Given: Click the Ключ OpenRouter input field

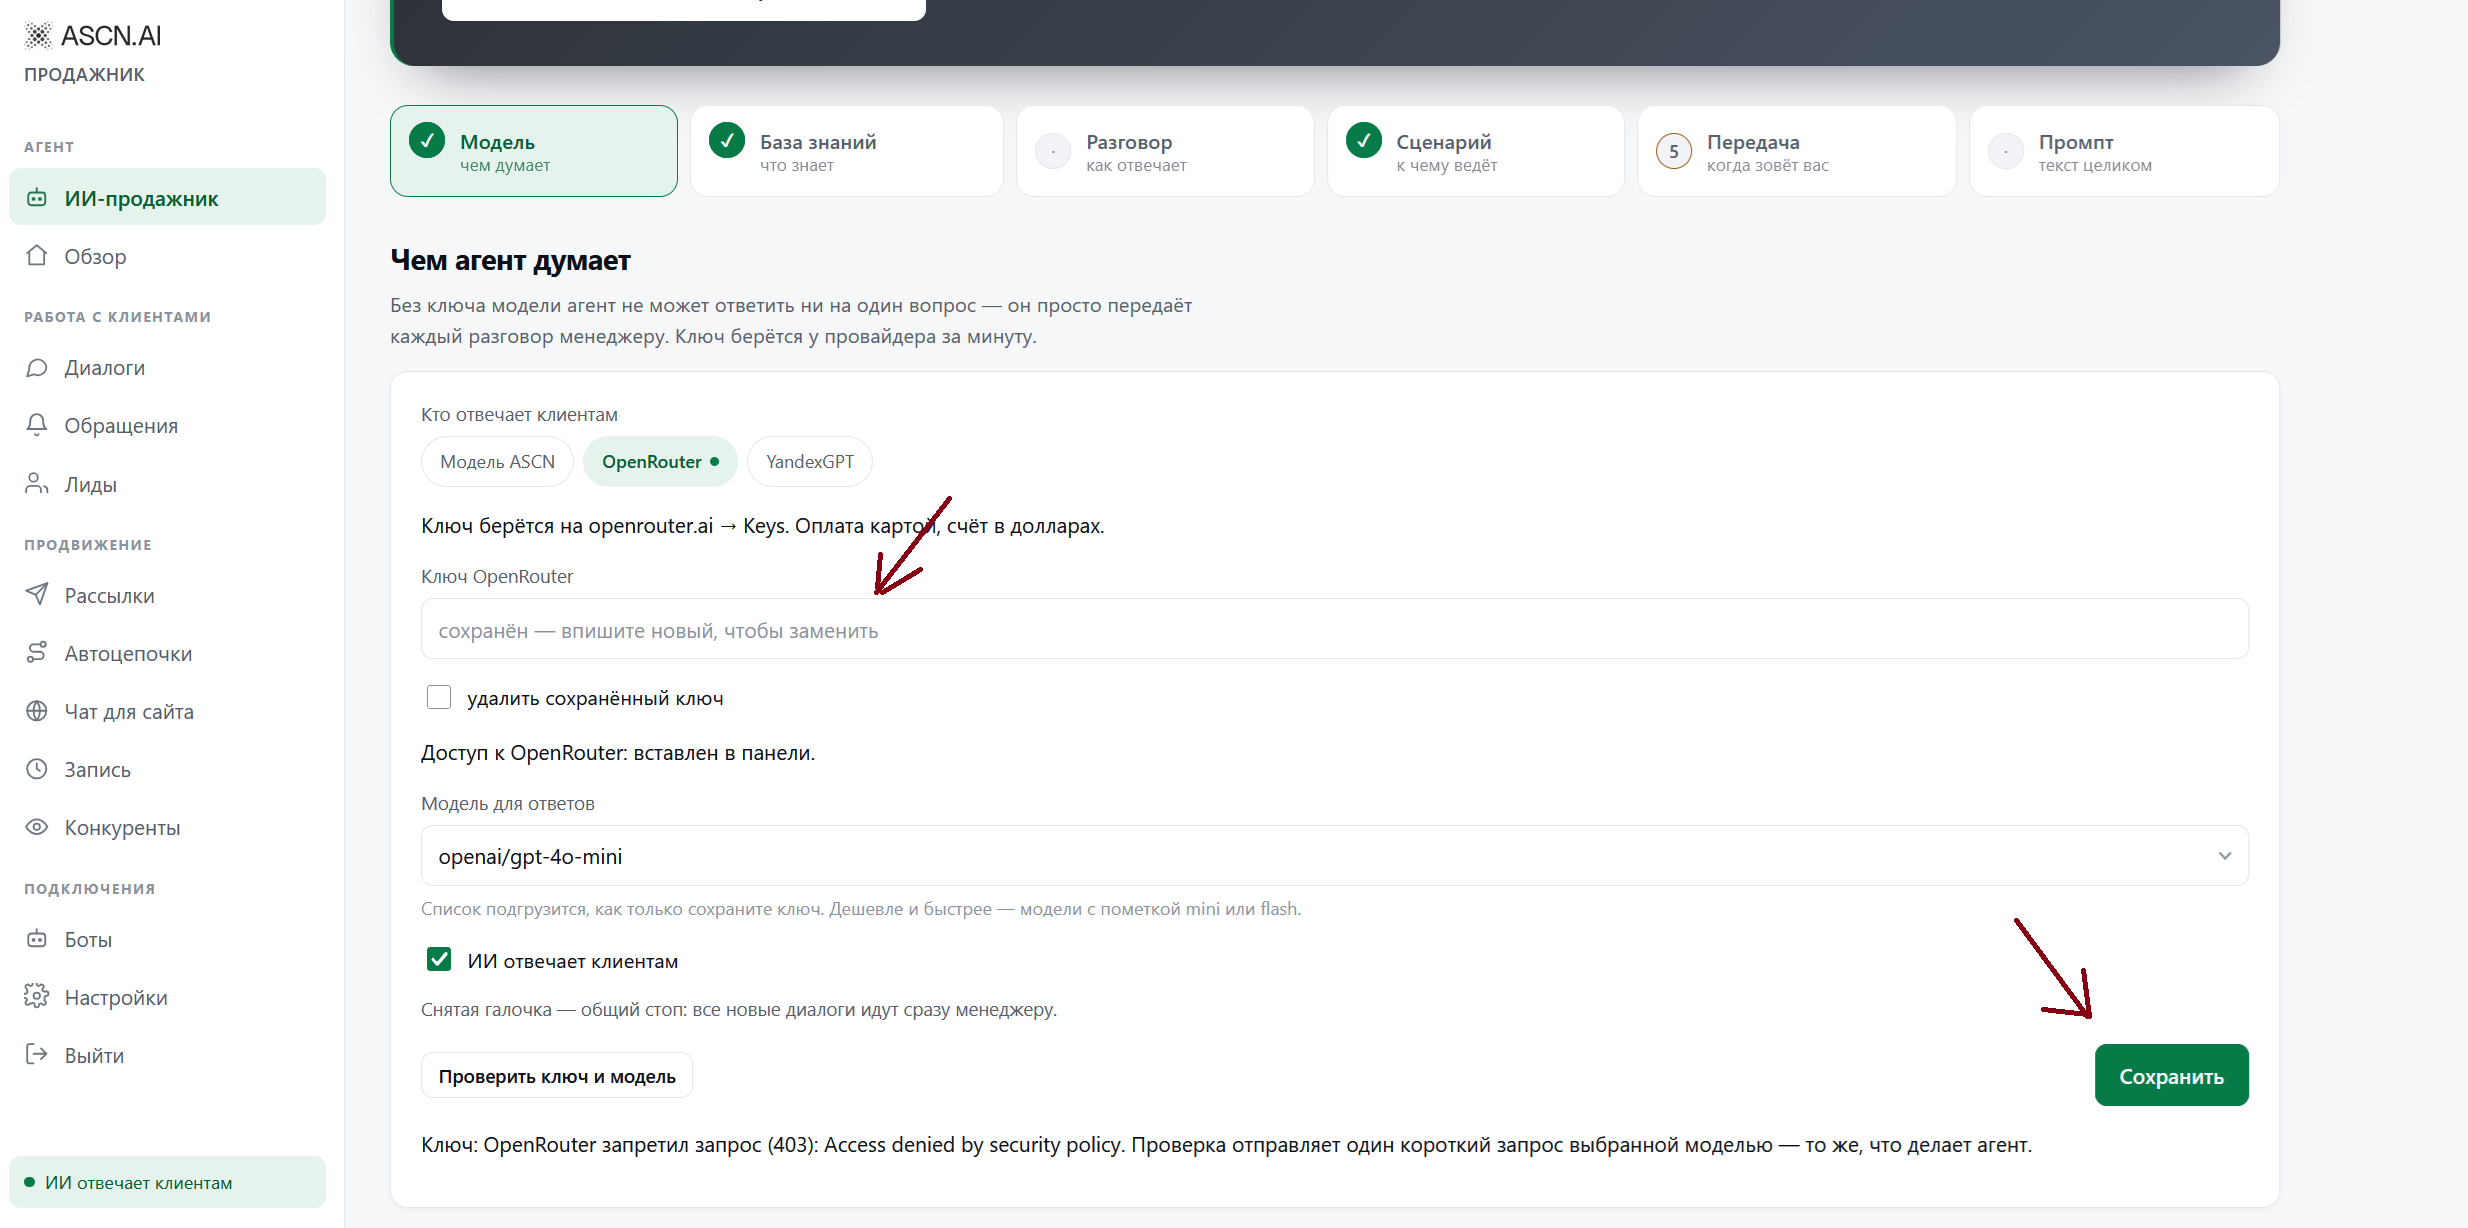Looking at the screenshot, I should pyautogui.click(x=1335, y=629).
